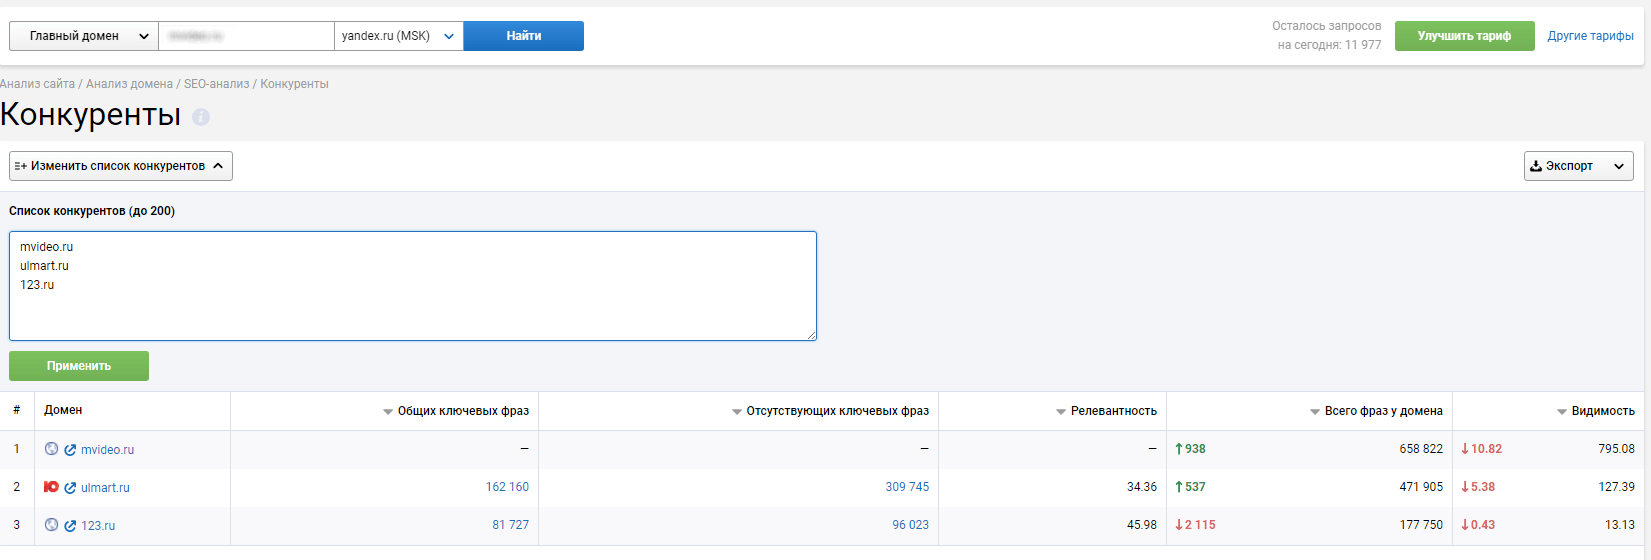Open the Экспорт dropdown
This screenshot has width=1651, height=560.
1579,166
